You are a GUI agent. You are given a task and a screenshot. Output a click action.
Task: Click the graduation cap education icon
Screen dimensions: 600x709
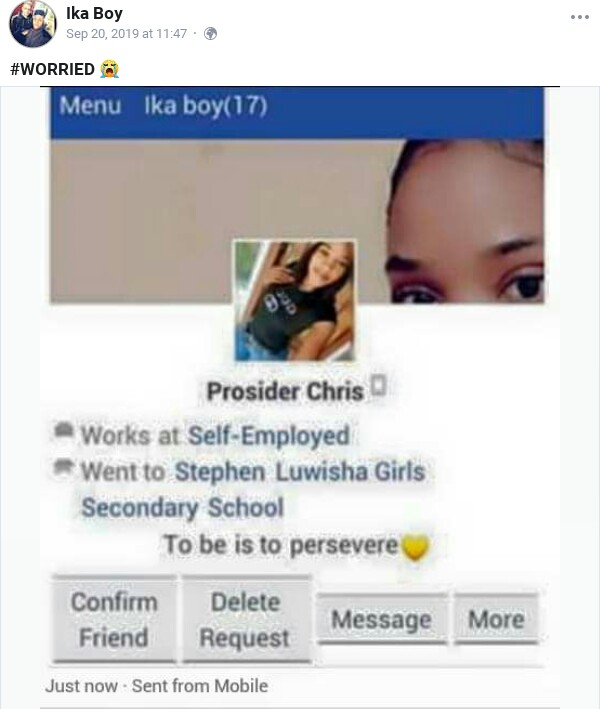point(63,467)
